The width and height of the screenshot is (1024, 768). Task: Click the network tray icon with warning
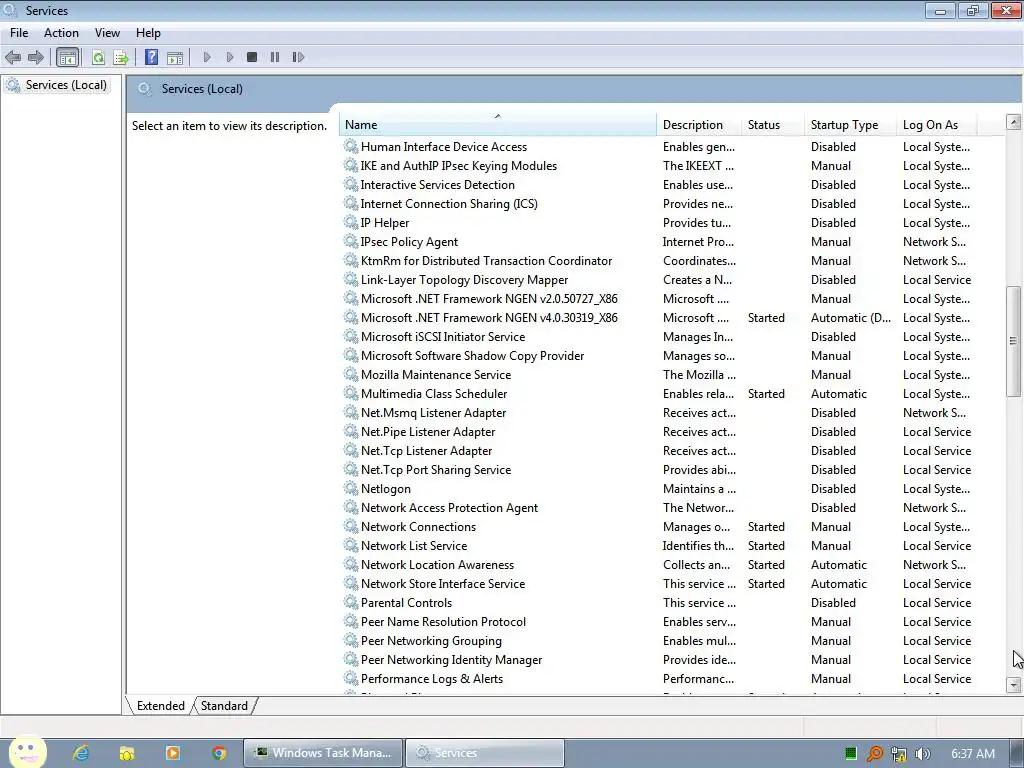click(899, 754)
